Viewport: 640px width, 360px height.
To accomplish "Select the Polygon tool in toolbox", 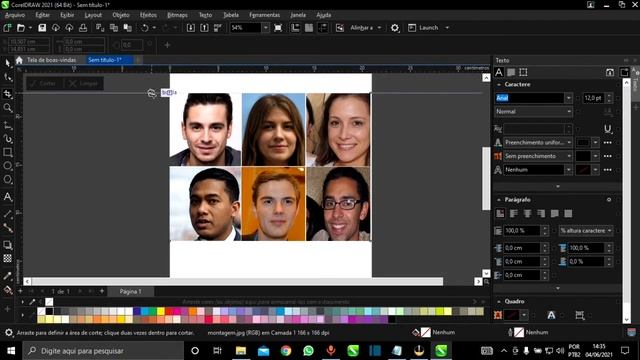I will 7,180.
